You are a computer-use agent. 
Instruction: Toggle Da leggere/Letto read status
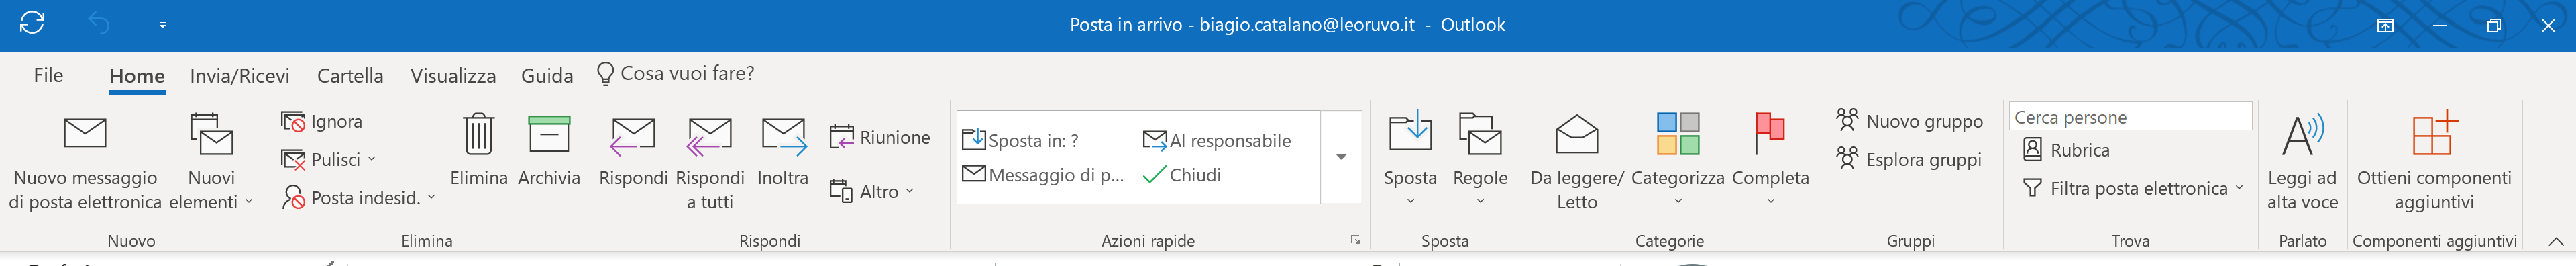[x=1577, y=134]
